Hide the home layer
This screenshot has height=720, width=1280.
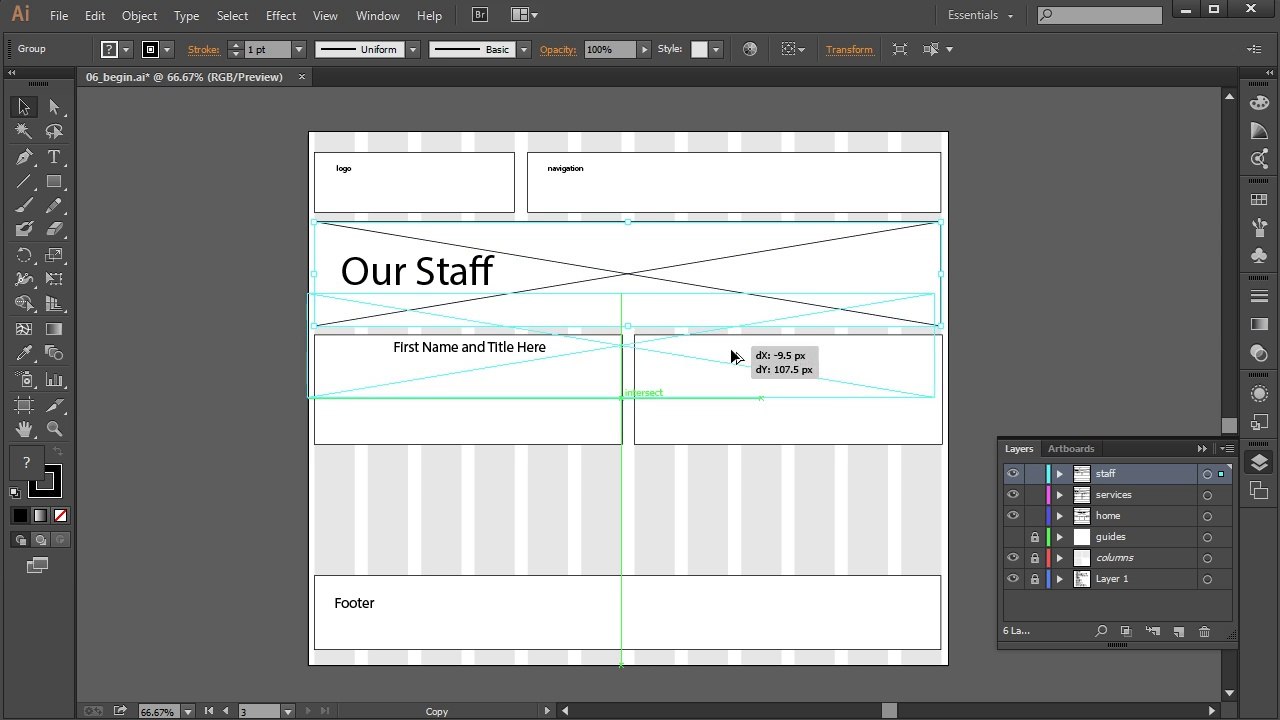(1013, 516)
